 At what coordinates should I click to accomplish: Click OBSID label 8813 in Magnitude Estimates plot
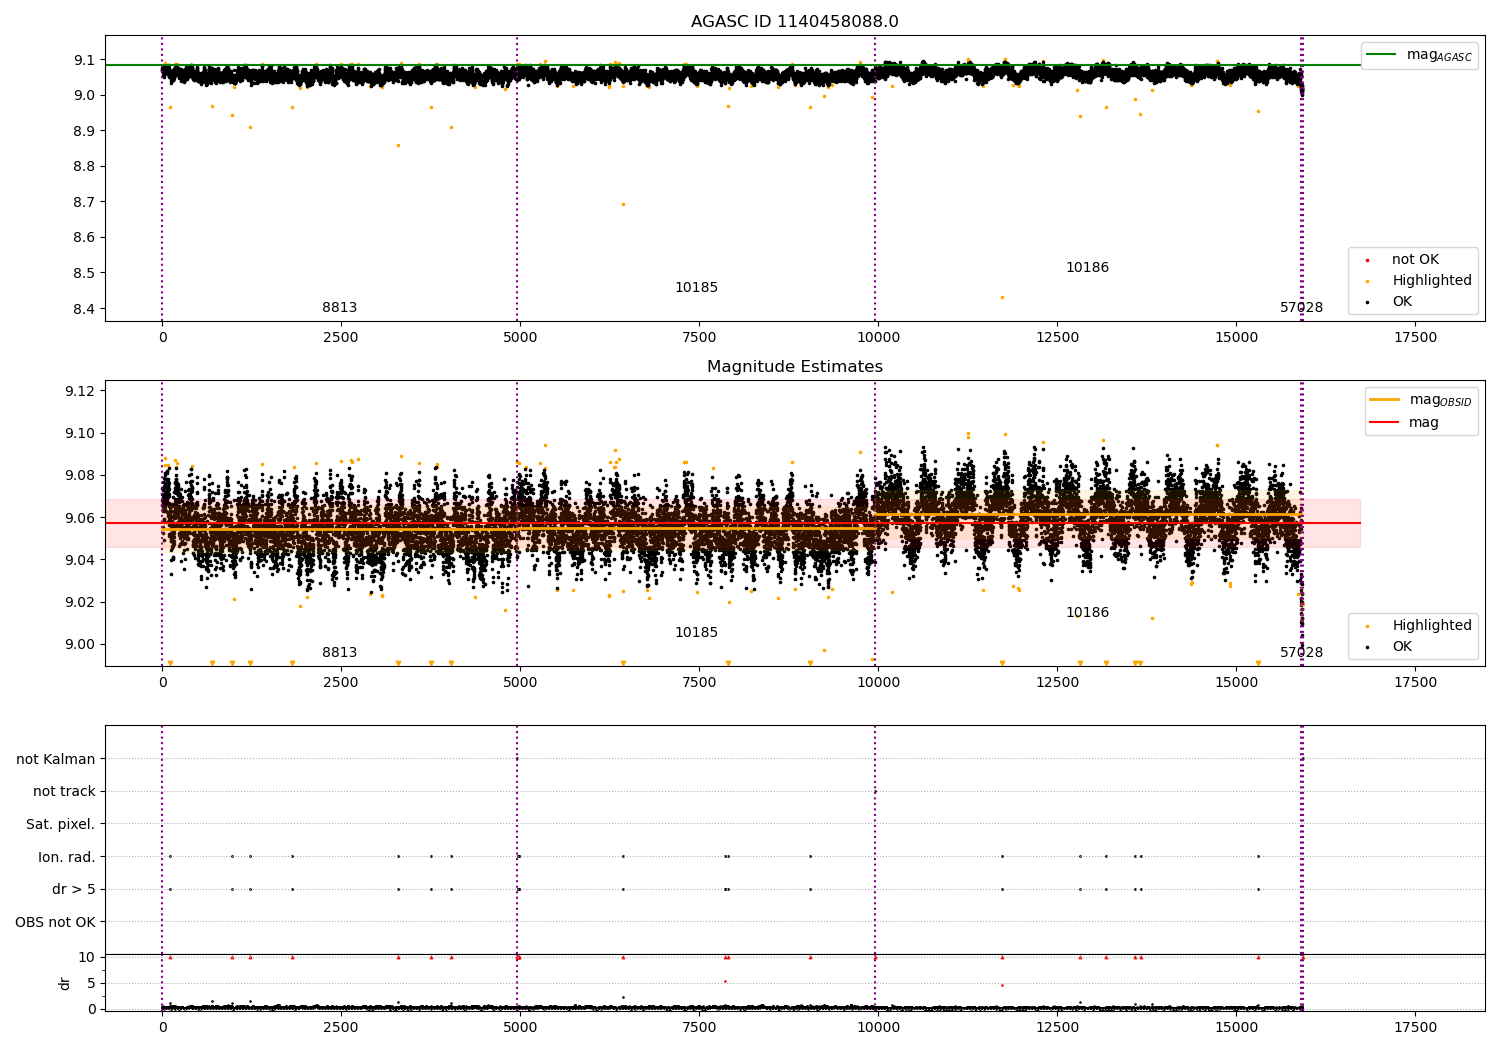(339, 653)
